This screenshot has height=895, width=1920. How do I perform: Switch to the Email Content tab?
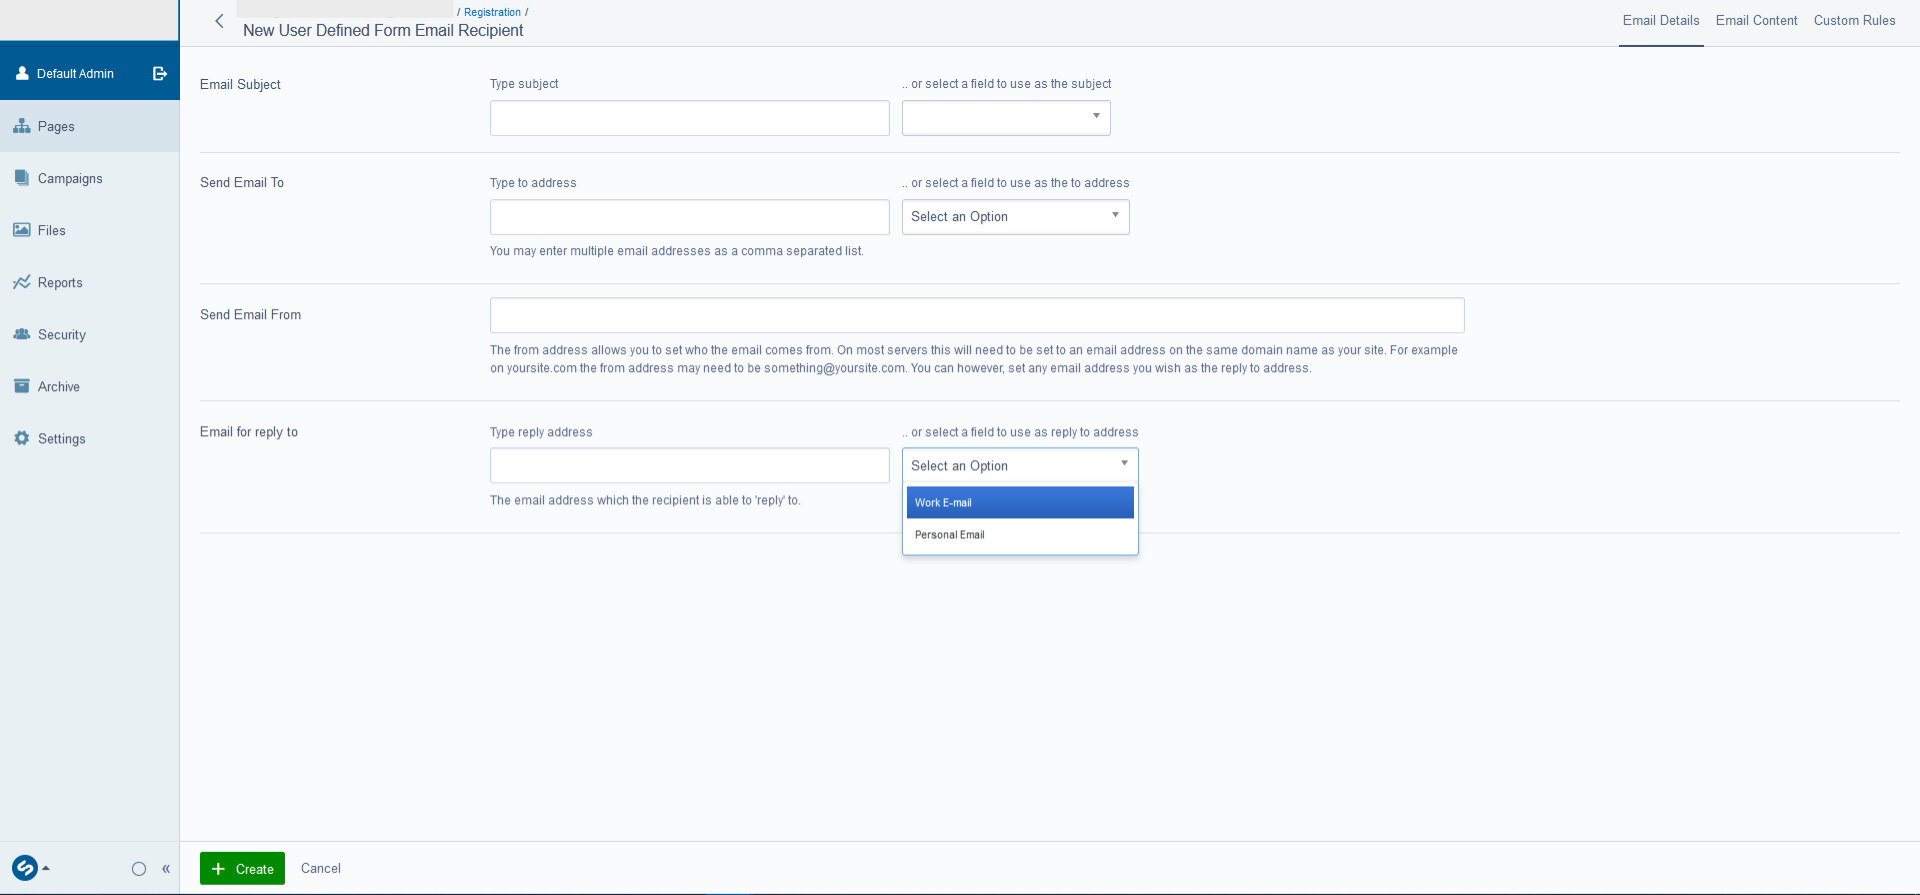click(1756, 21)
